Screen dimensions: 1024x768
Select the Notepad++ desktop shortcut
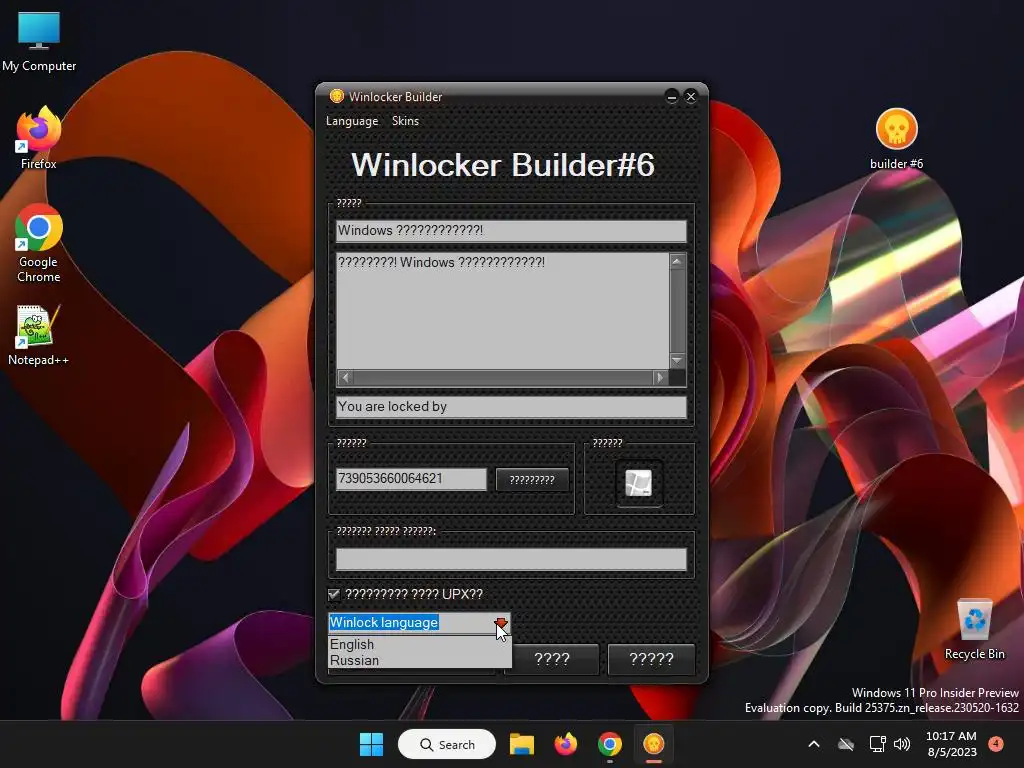(x=38, y=335)
